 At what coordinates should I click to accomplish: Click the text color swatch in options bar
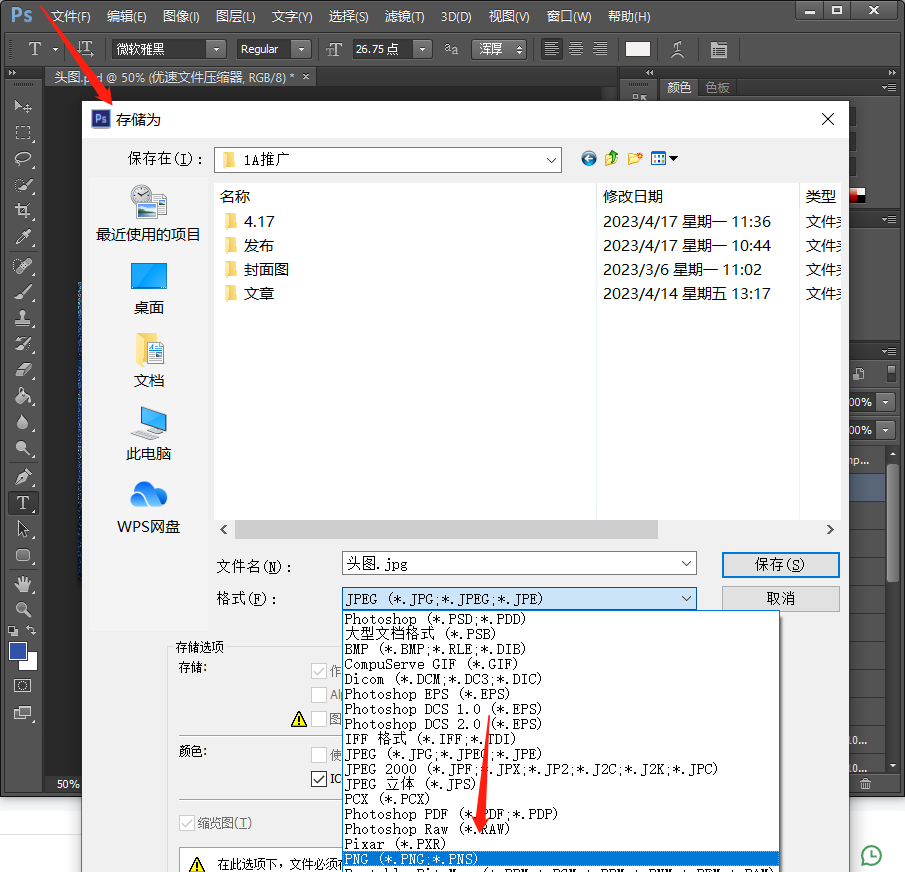[x=638, y=49]
